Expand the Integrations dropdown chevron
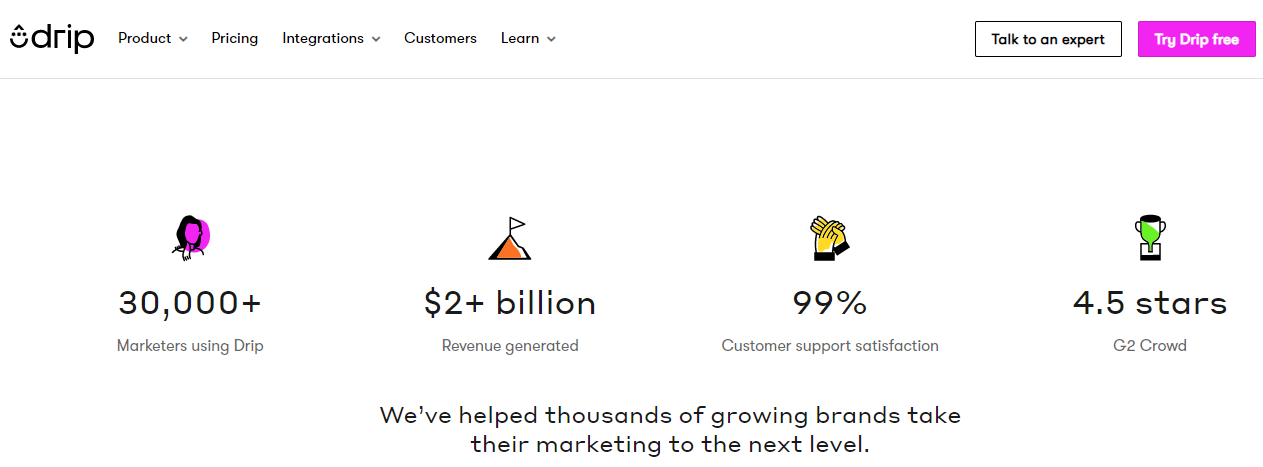Image resolution: width=1263 pixels, height=467 pixels. point(376,39)
